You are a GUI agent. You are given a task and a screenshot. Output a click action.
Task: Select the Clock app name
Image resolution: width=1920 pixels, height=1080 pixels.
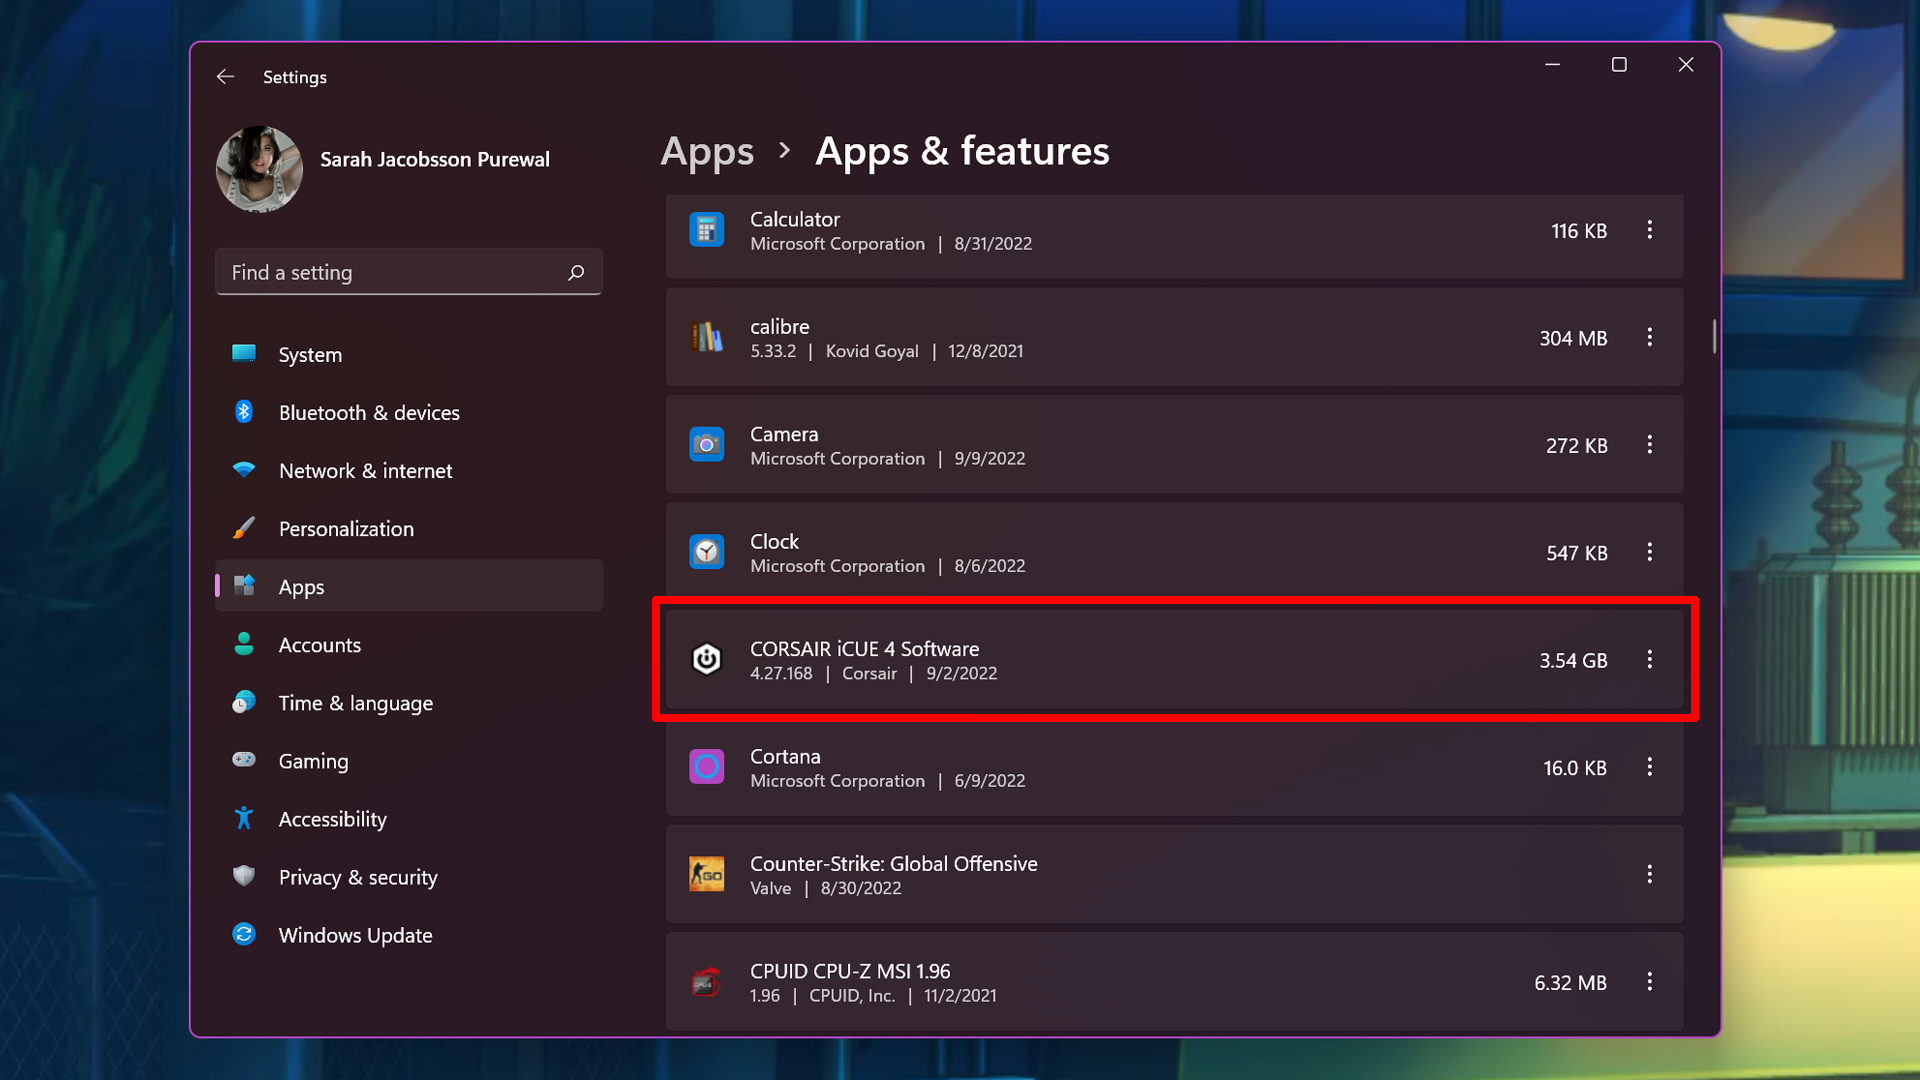tap(775, 541)
